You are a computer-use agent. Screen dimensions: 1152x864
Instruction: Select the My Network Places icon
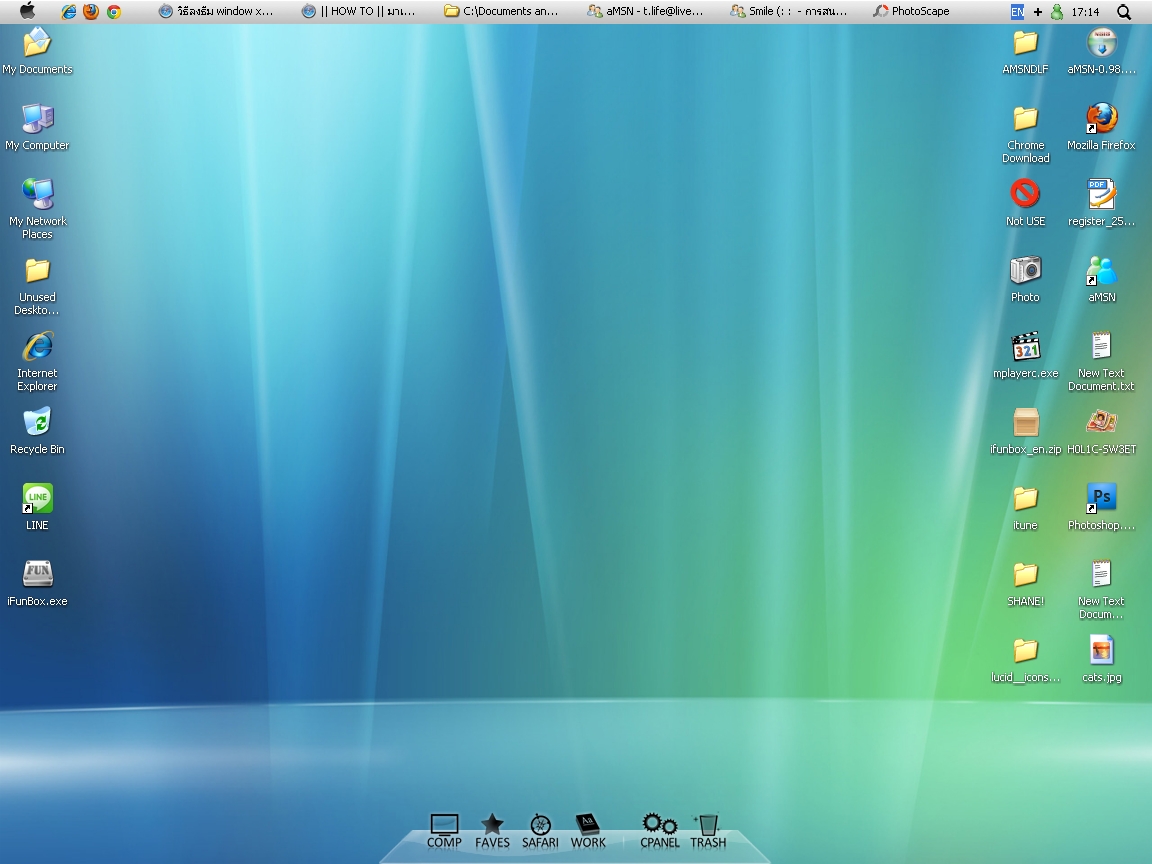click(x=37, y=209)
